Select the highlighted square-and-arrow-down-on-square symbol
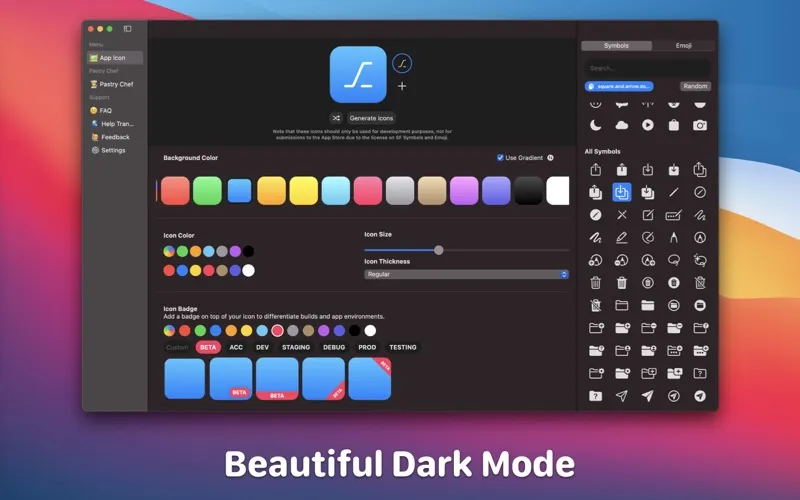 pyautogui.click(x=621, y=192)
